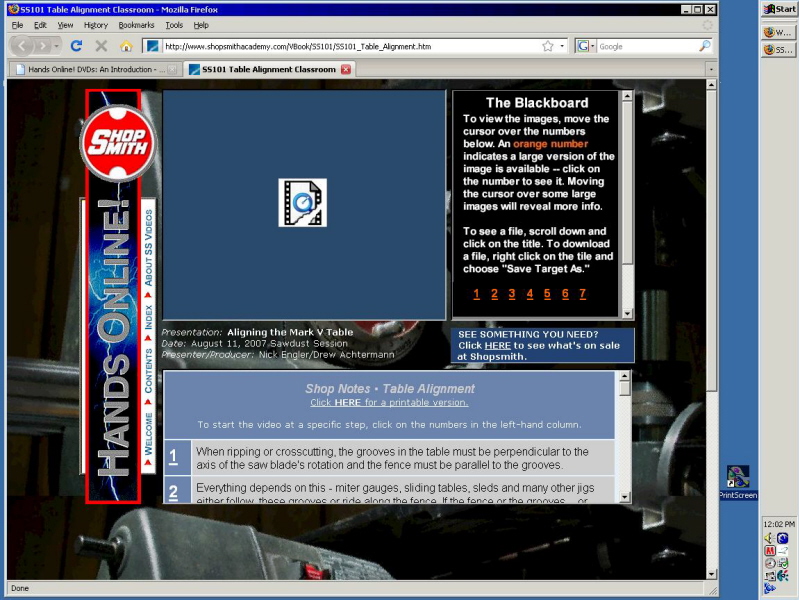
Task: Switch to the W... Firefox taskbar item
Action: point(779,32)
